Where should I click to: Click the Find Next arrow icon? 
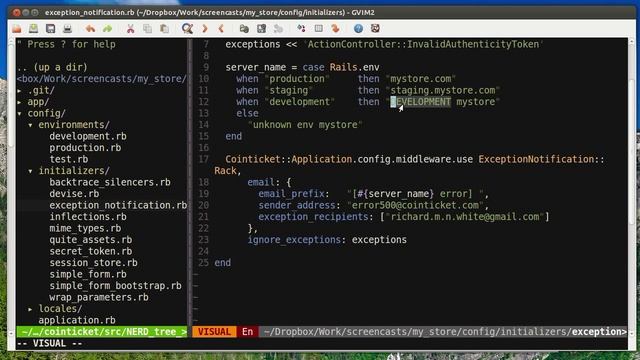(x=204, y=28)
